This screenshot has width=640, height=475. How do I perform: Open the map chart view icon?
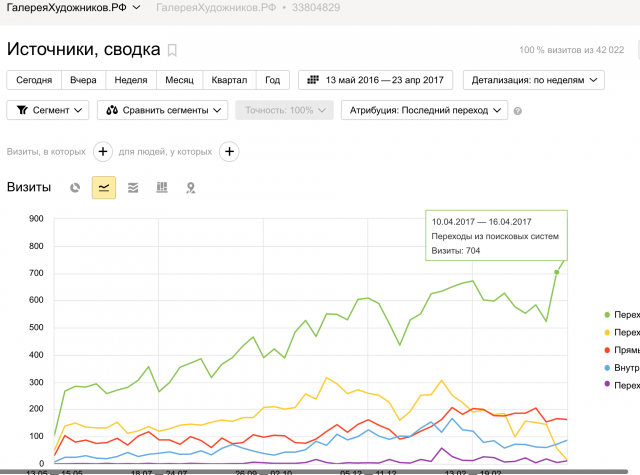[191, 188]
